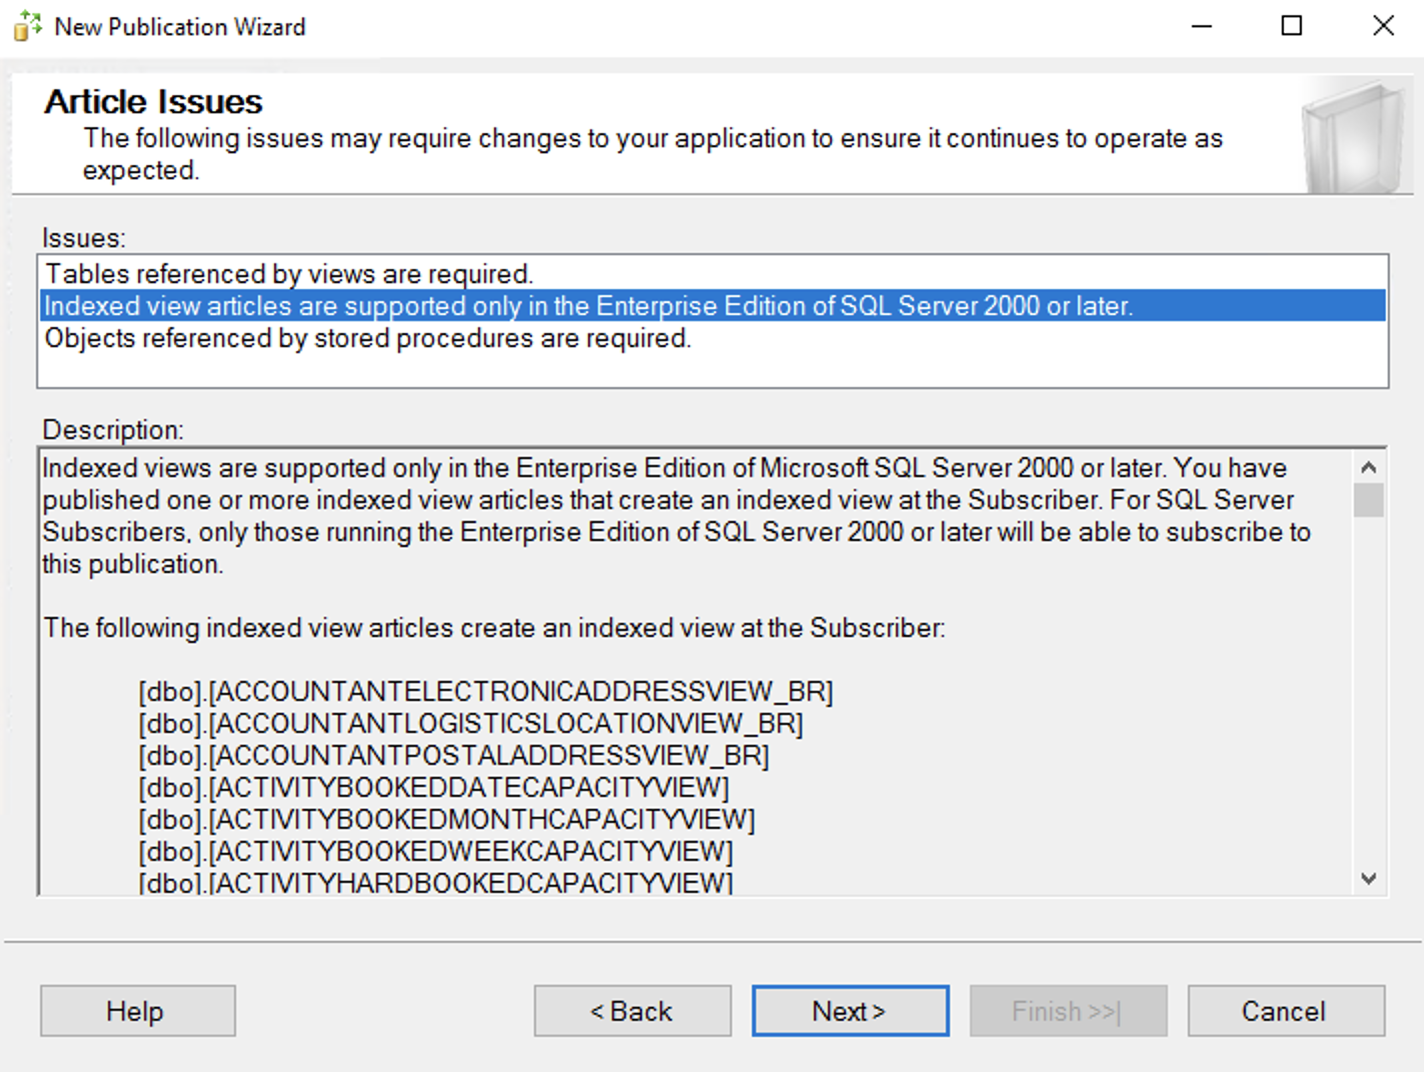The image size is (1424, 1072).
Task: Go to previous page with Back button
Action: (x=632, y=1011)
